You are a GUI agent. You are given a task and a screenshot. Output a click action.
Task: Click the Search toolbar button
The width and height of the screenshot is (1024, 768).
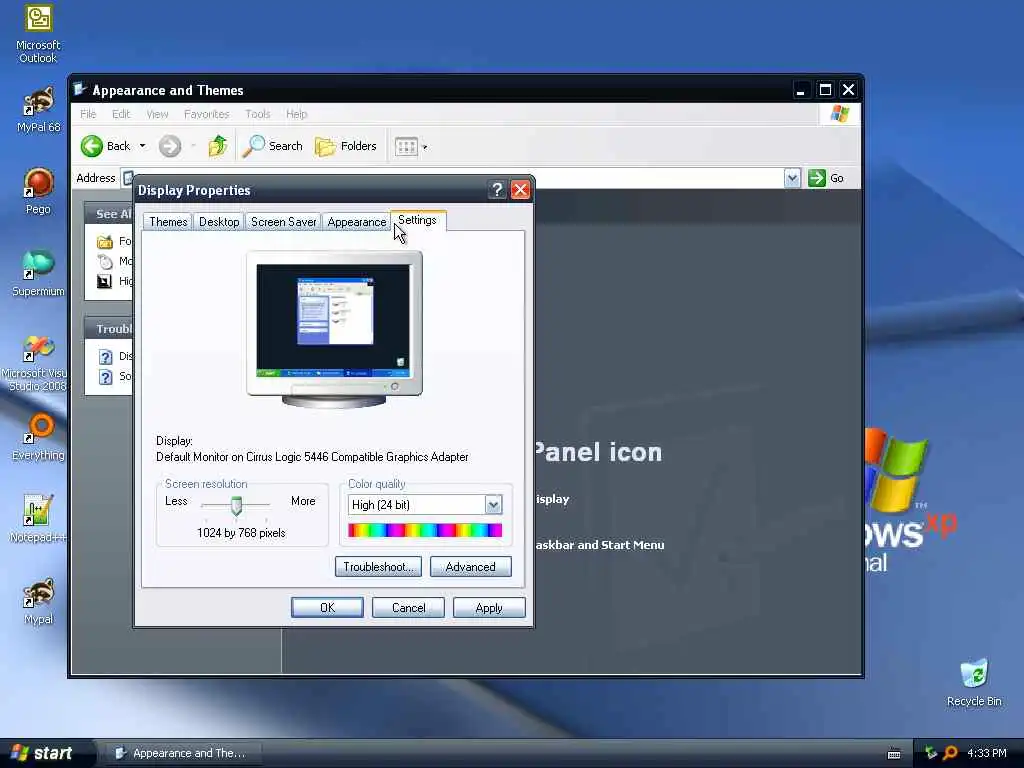coord(273,146)
